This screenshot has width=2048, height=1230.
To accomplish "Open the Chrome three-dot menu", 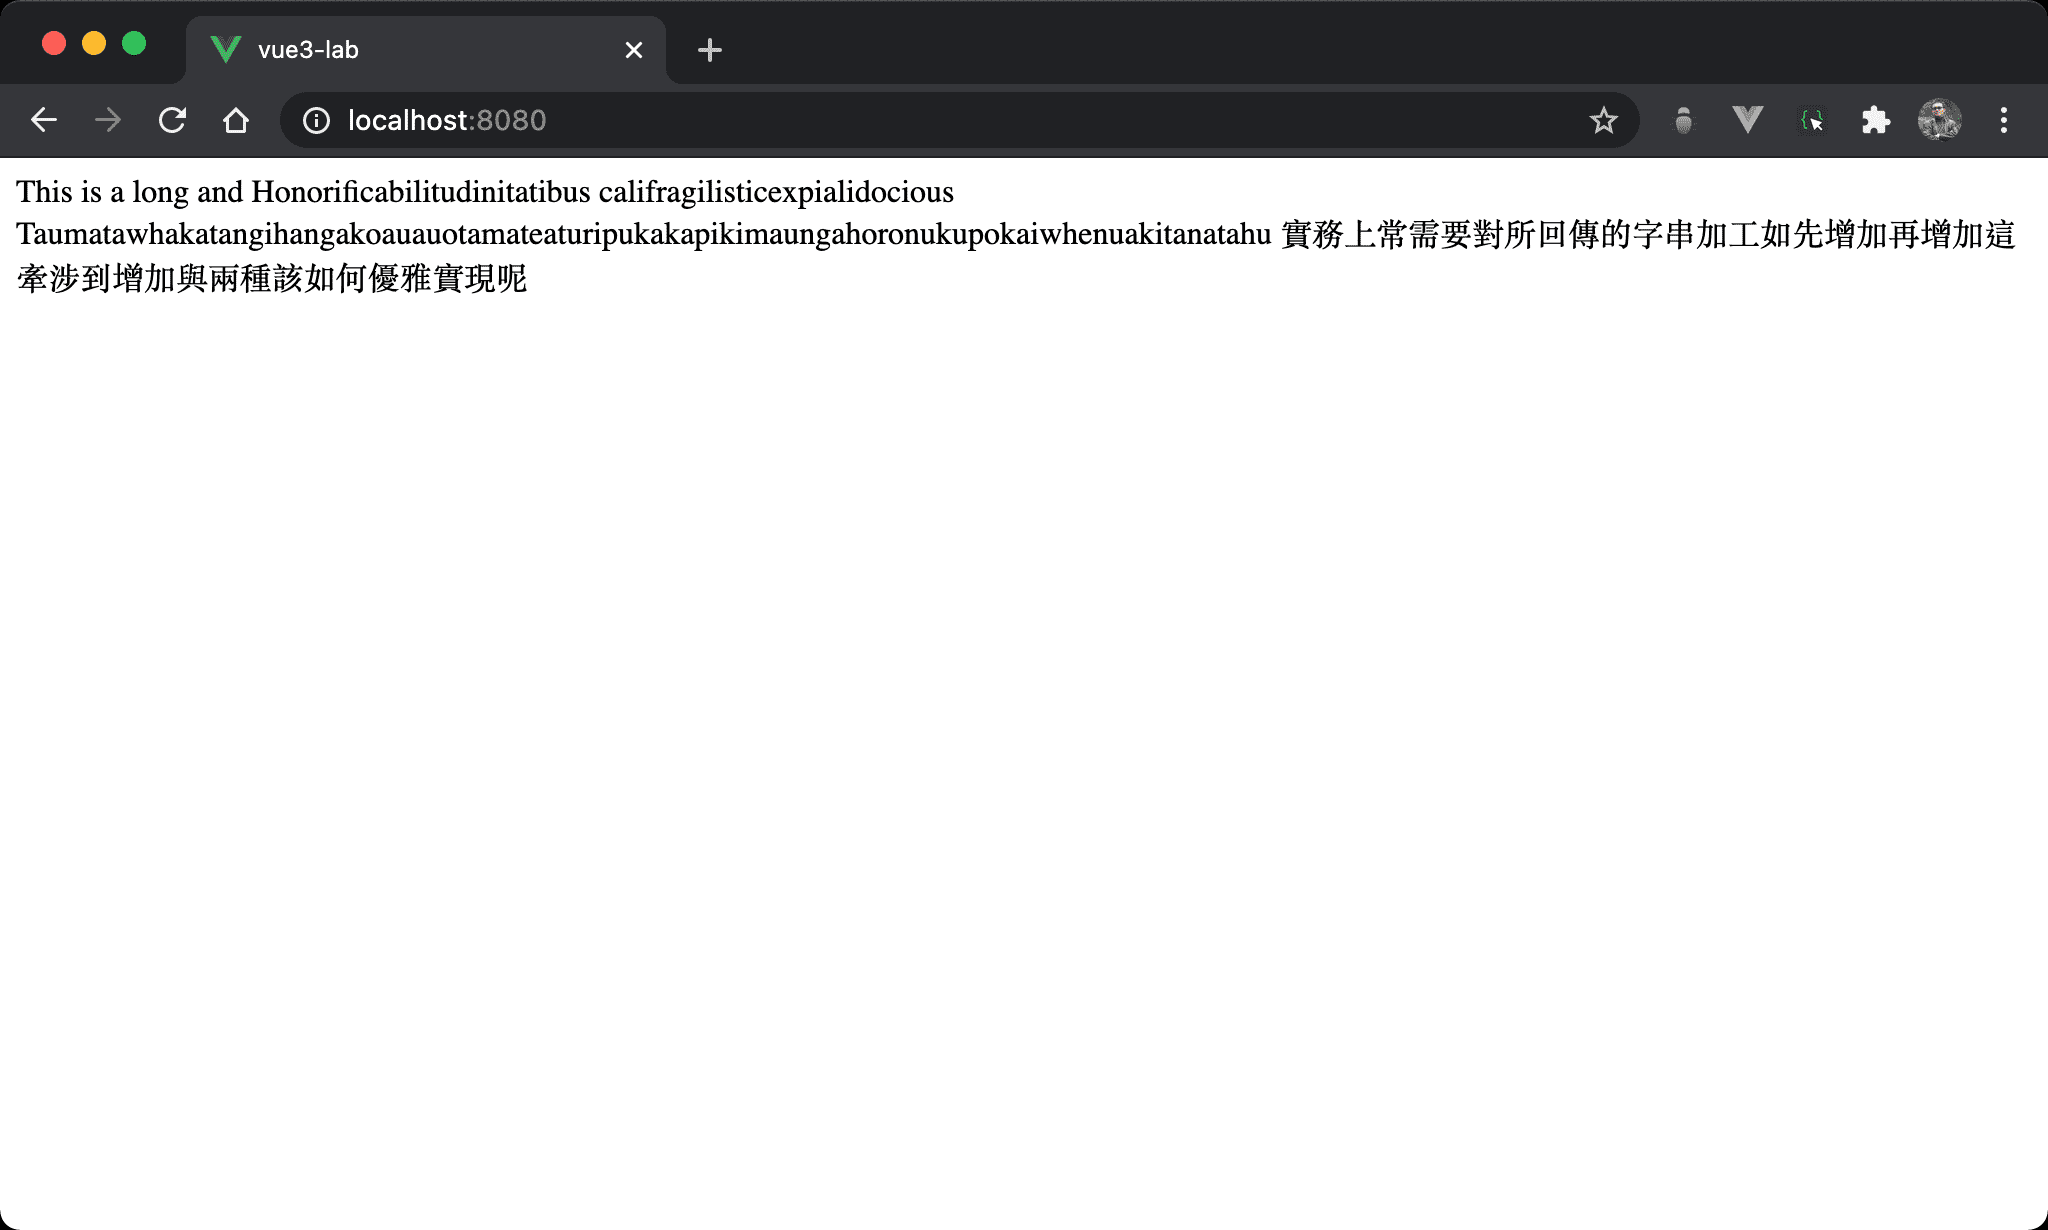I will click(2003, 120).
